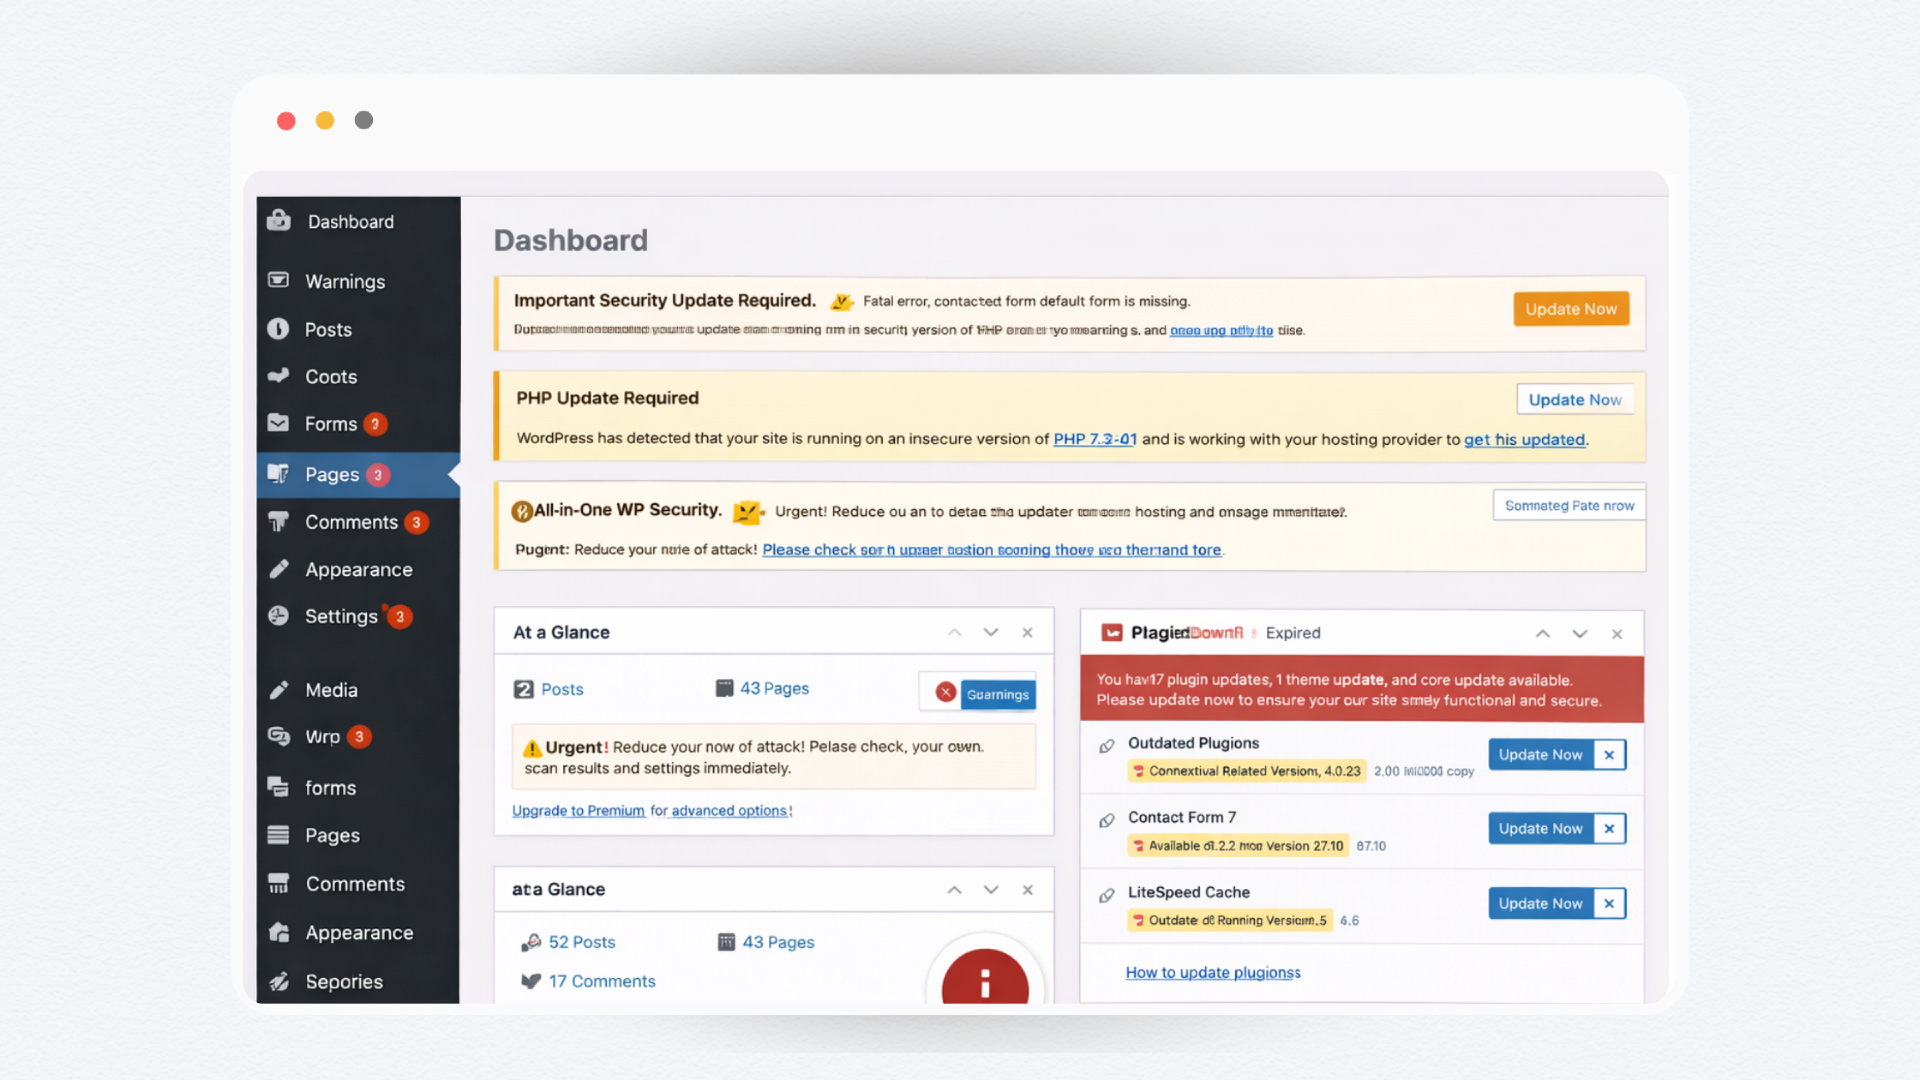
Task: Click the link icon beside LiteSpeed Cache
Action: (x=1107, y=895)
